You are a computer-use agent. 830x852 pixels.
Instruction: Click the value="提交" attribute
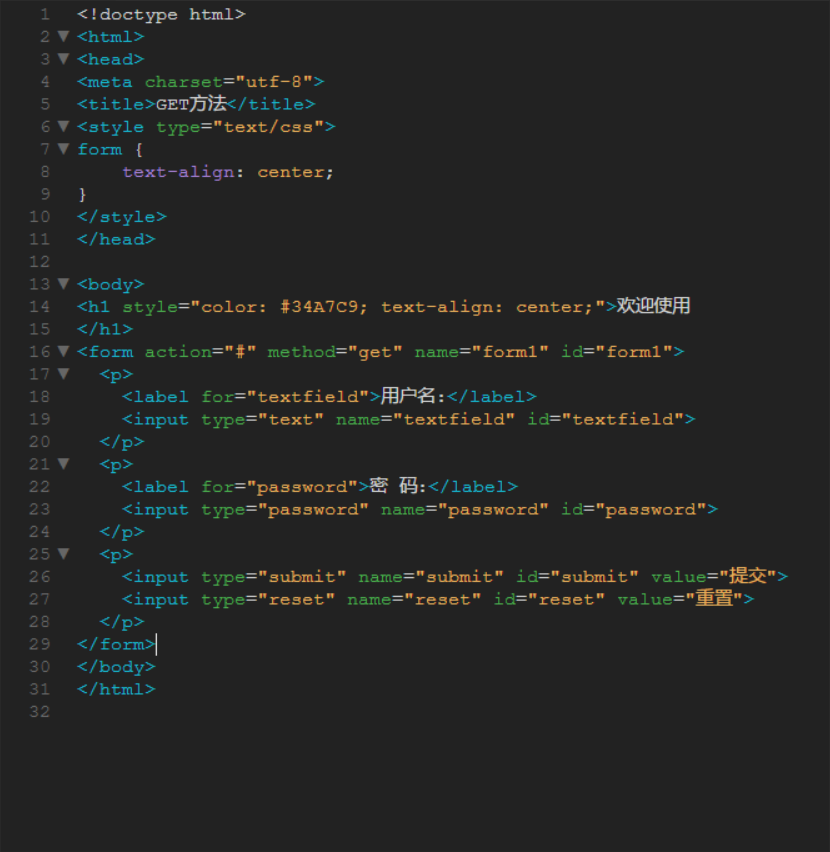click(714, 576)
